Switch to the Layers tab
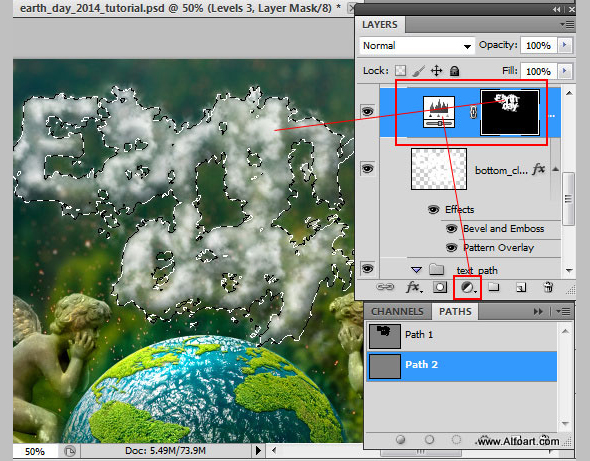590x461 pixels. coord(380,24)
